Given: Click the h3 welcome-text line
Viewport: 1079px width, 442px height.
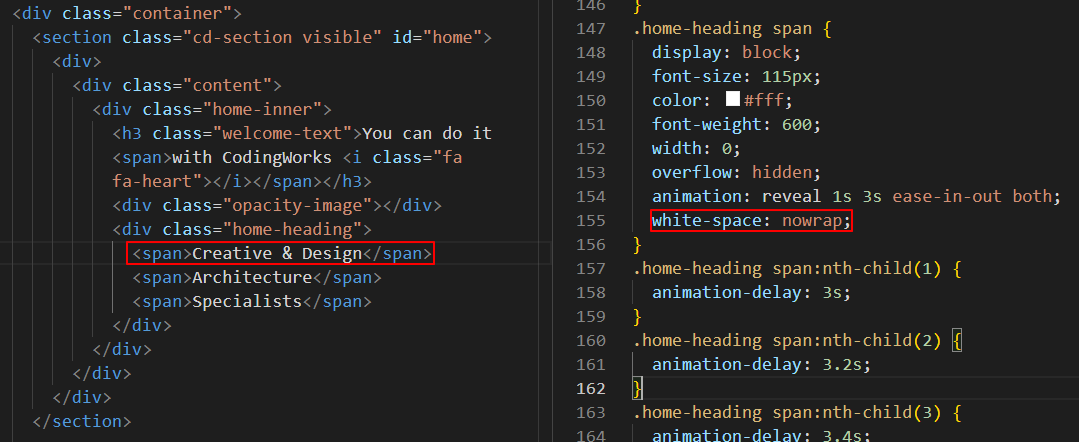Looking at the screenshot, I should pos(302,133).
